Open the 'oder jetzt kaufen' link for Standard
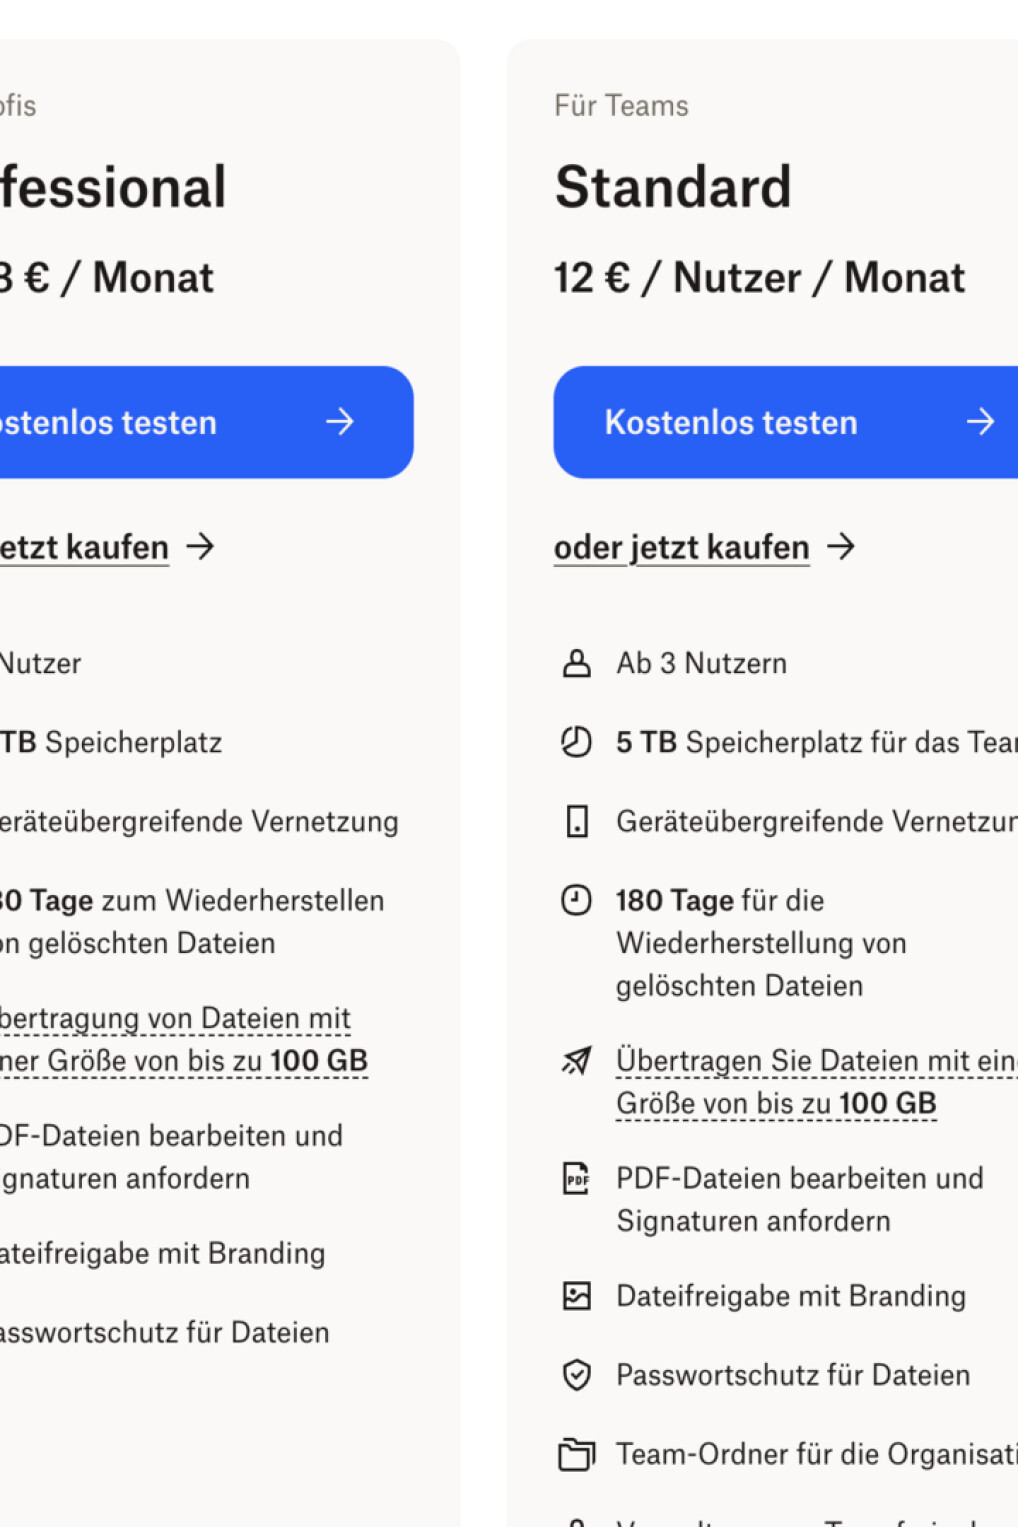1018x1527 pixels. click(x=681, y=547)
